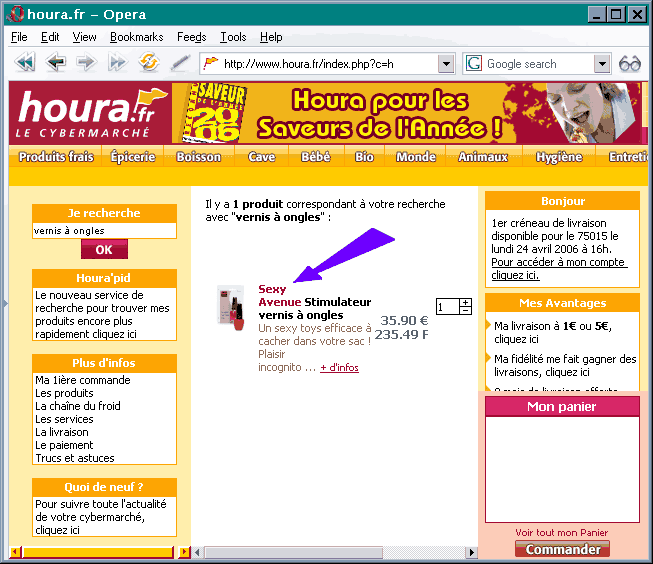Click the OK search button
Viewport: 653px width, 564px height.
(104, 250)
